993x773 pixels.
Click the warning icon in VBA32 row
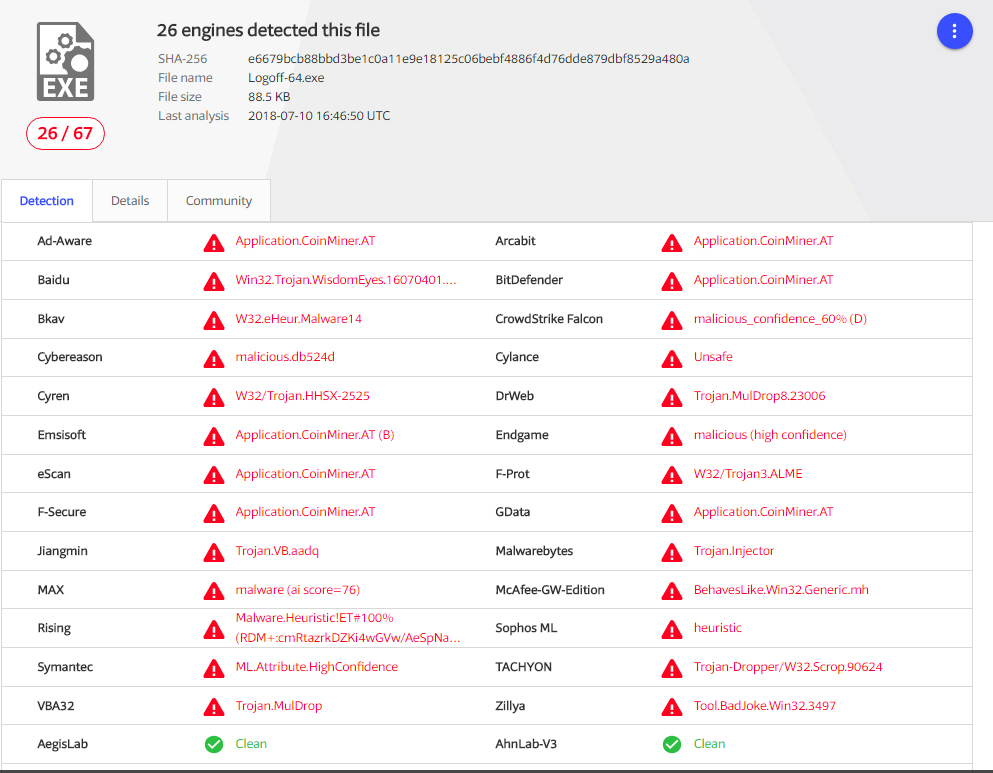tap(214, 708)
